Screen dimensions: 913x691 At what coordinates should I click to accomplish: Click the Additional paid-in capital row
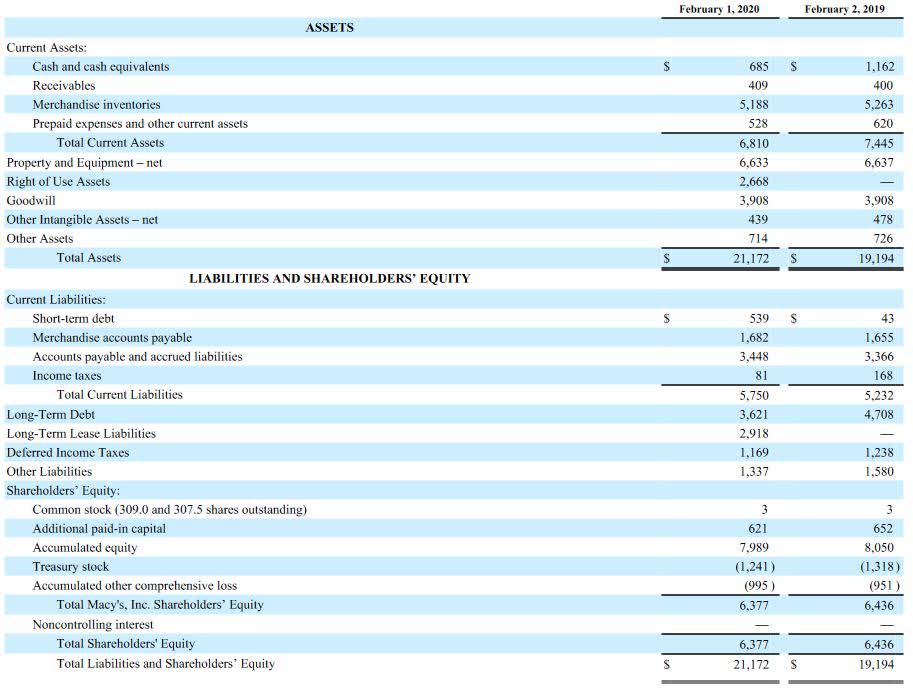tap(99, 528)
